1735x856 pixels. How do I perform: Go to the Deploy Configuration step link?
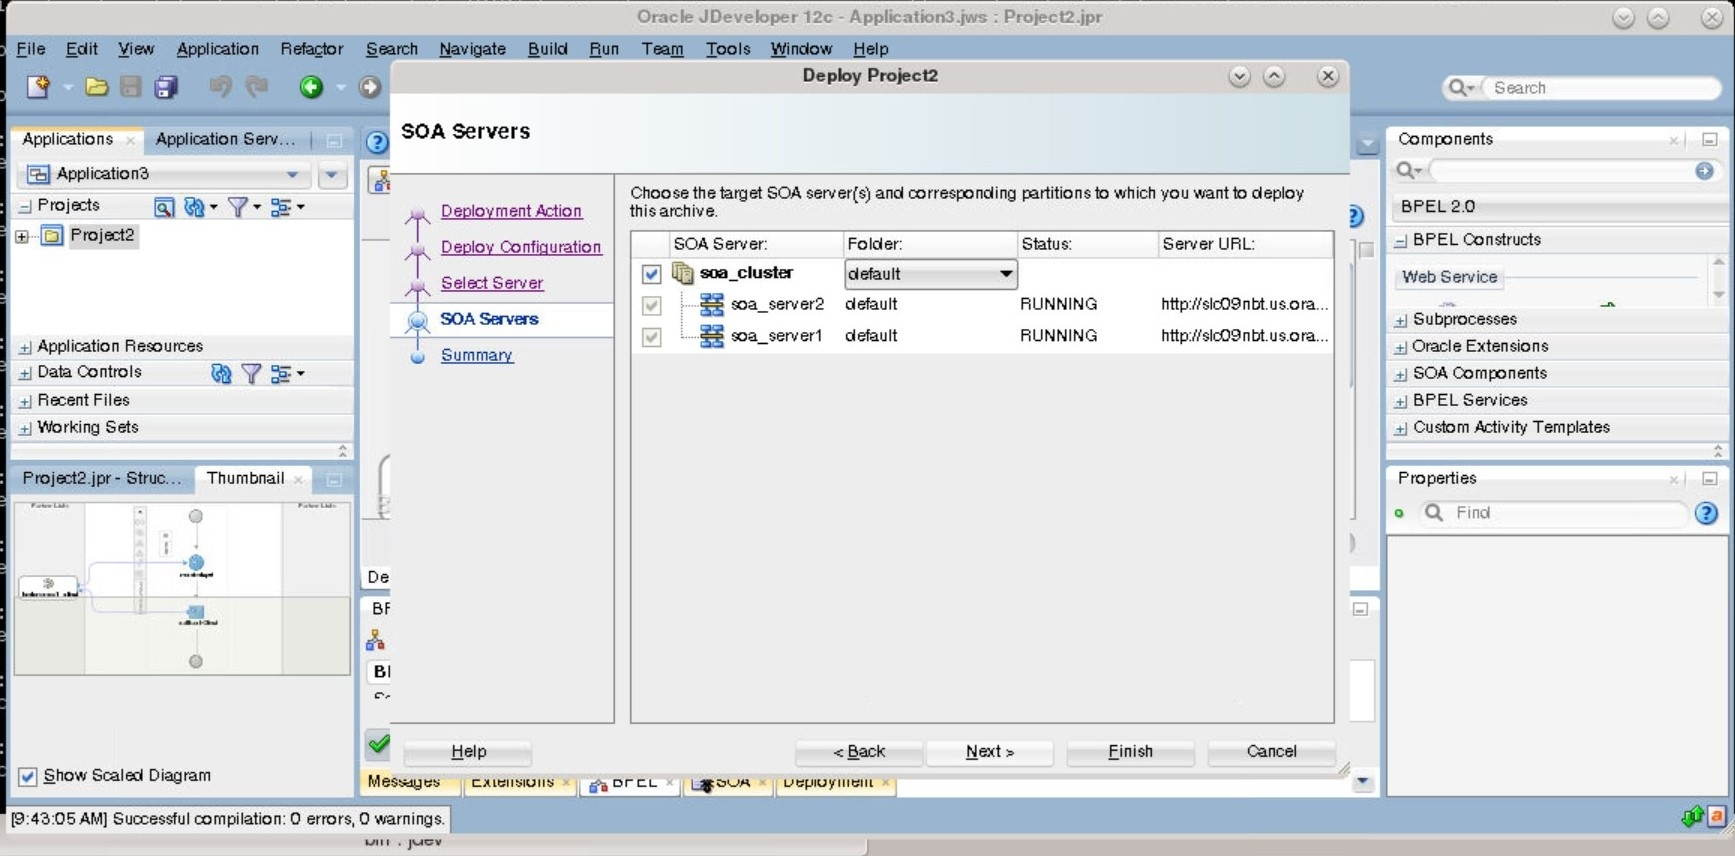pyautogui.click(x=521, y=247)
